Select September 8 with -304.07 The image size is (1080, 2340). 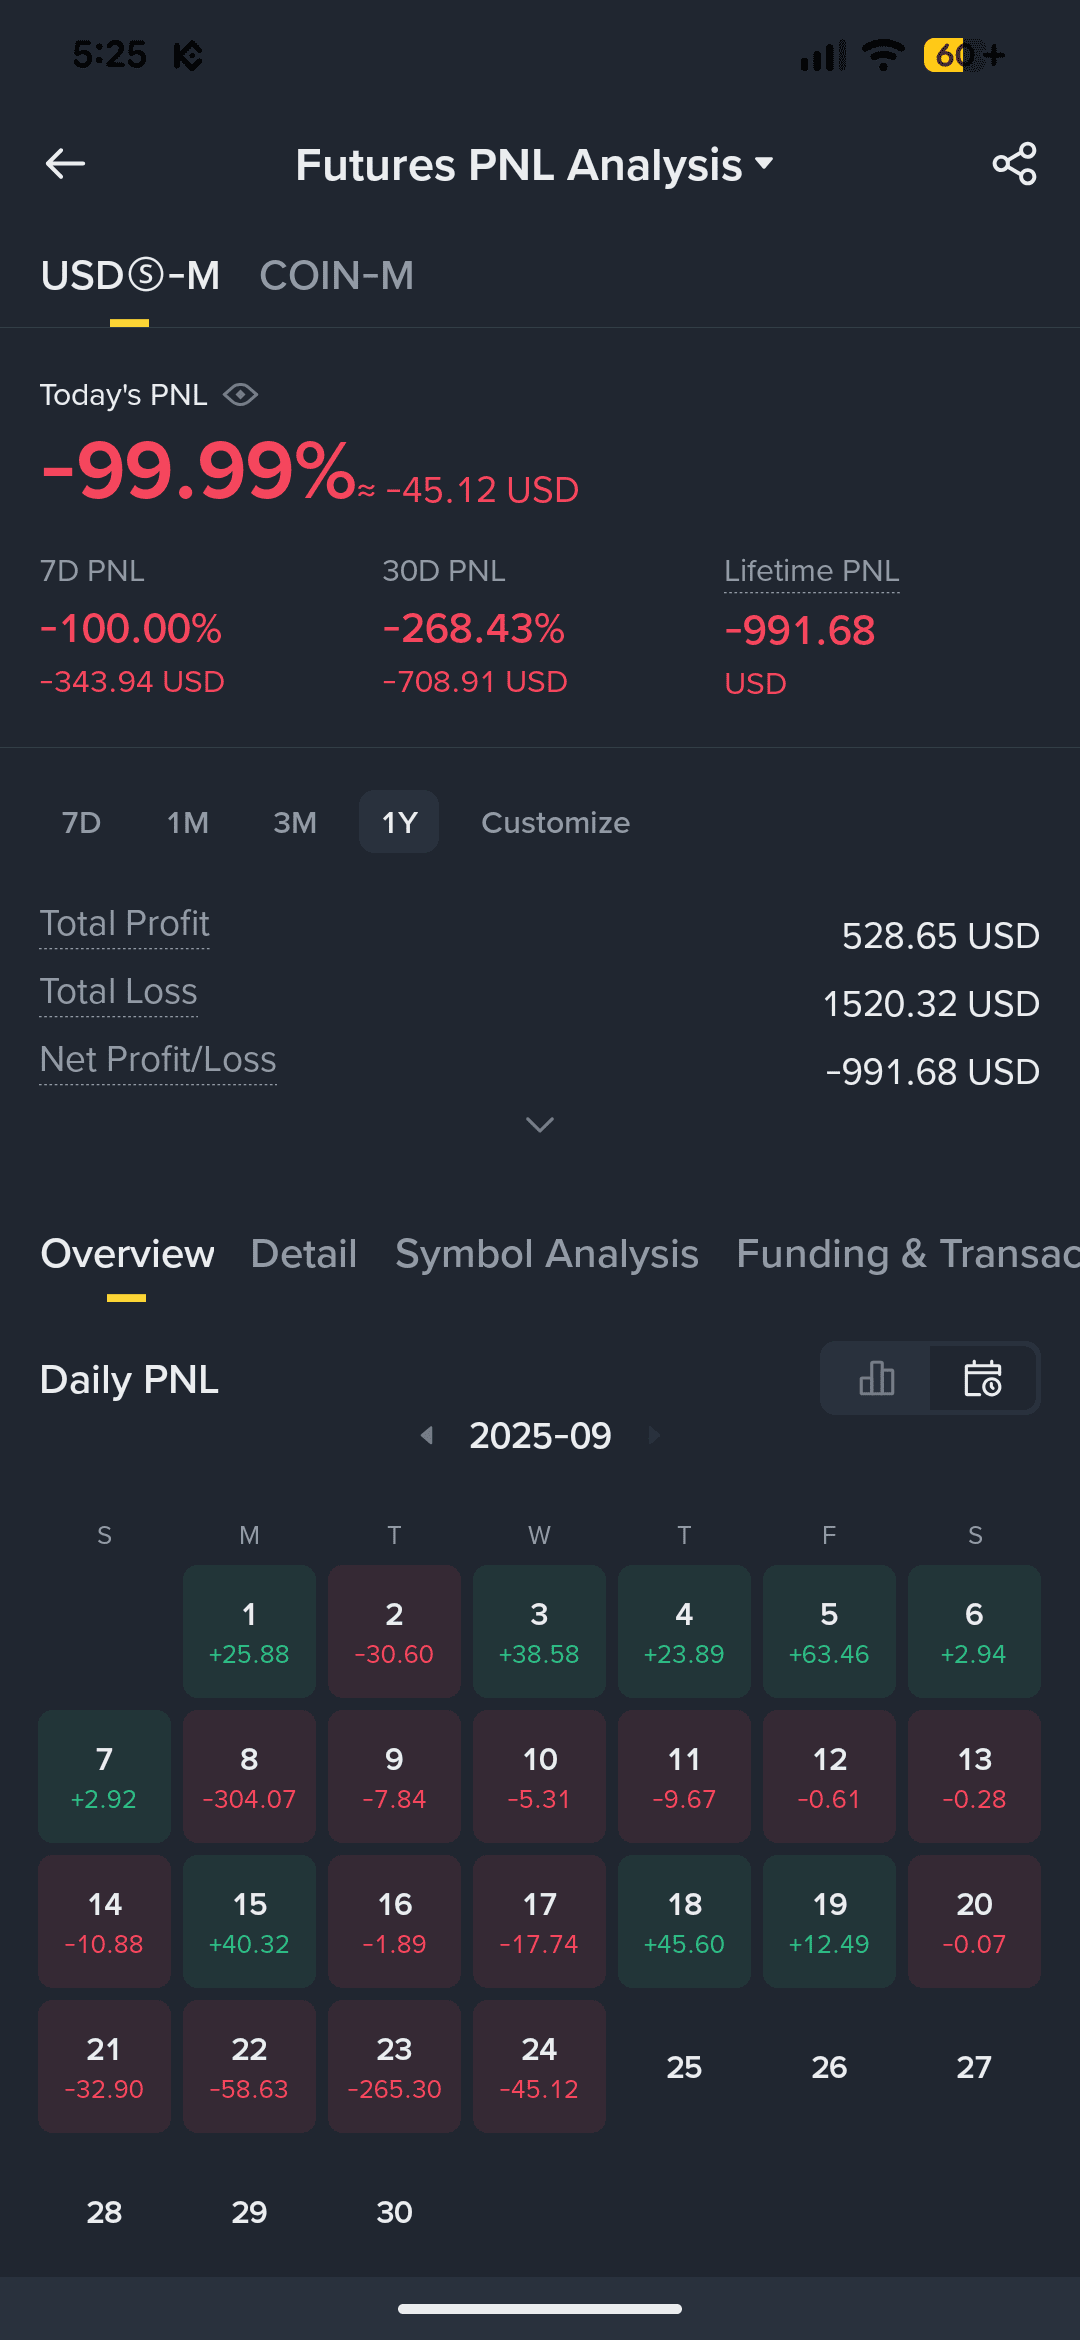[x=249, y=1777]
